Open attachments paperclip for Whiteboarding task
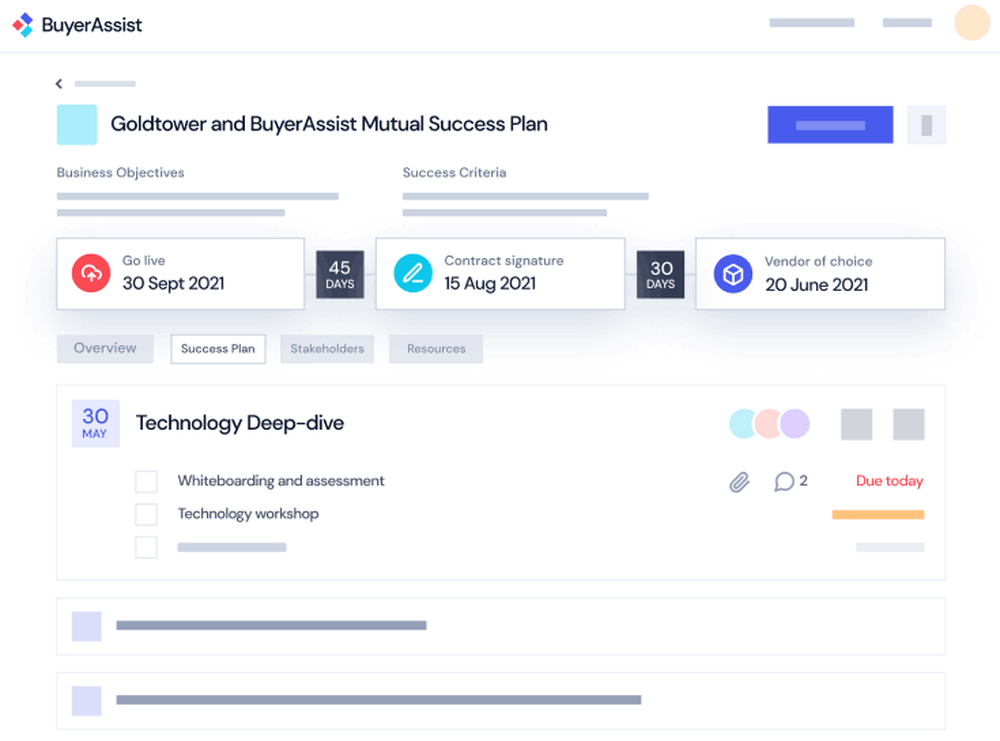The image size is (1000, 741). [x=739, y=482]
